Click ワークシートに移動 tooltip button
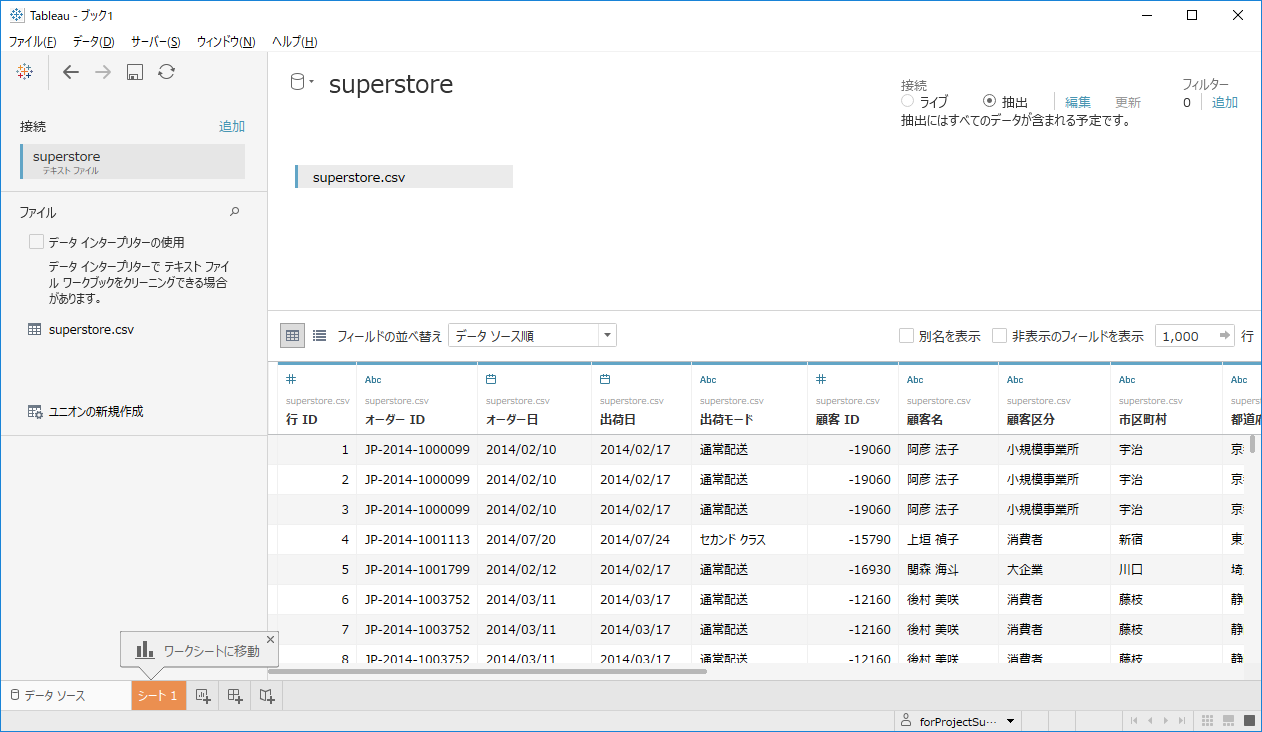Screen dimensions: 1262x732 (x=199, y=651)
